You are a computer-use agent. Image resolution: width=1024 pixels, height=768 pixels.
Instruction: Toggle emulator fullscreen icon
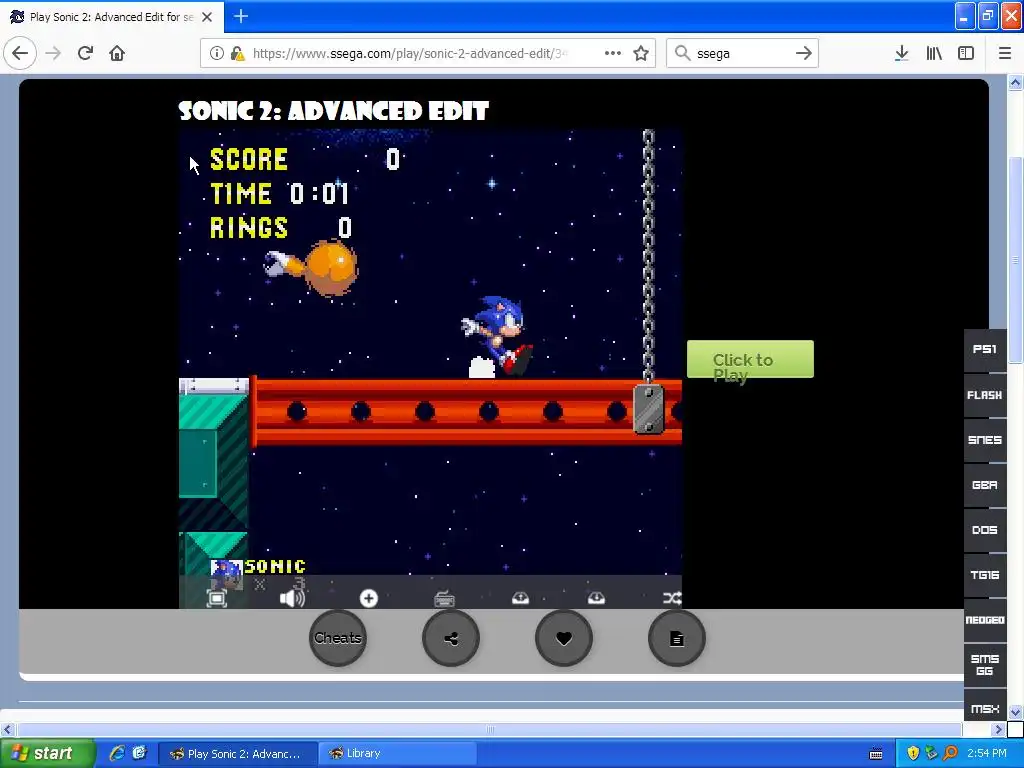[x=217, y=598]
